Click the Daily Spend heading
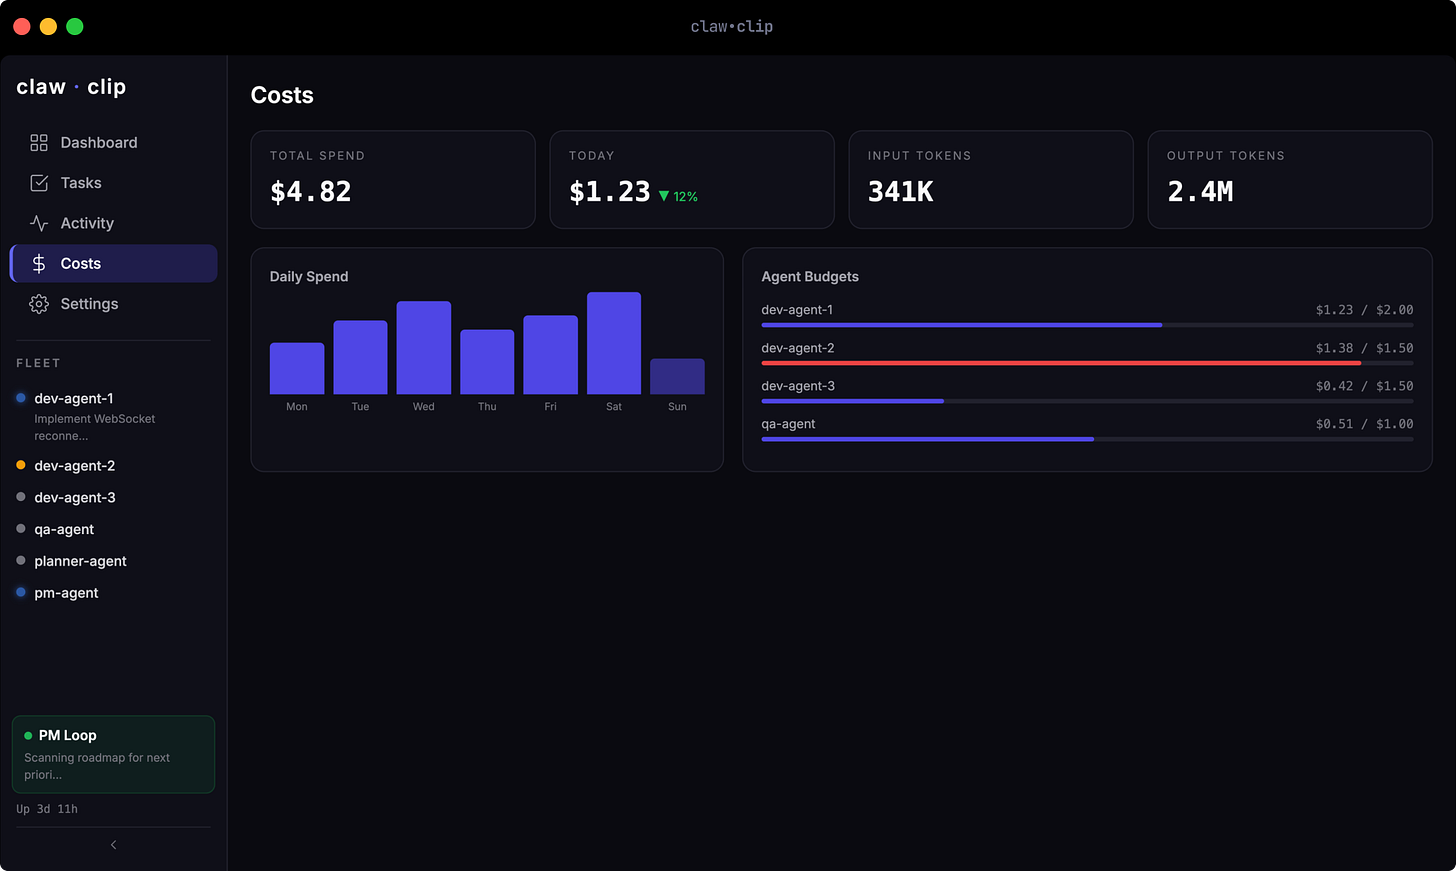The height and width of the screenshot is (871, 1456). [309, 277]
